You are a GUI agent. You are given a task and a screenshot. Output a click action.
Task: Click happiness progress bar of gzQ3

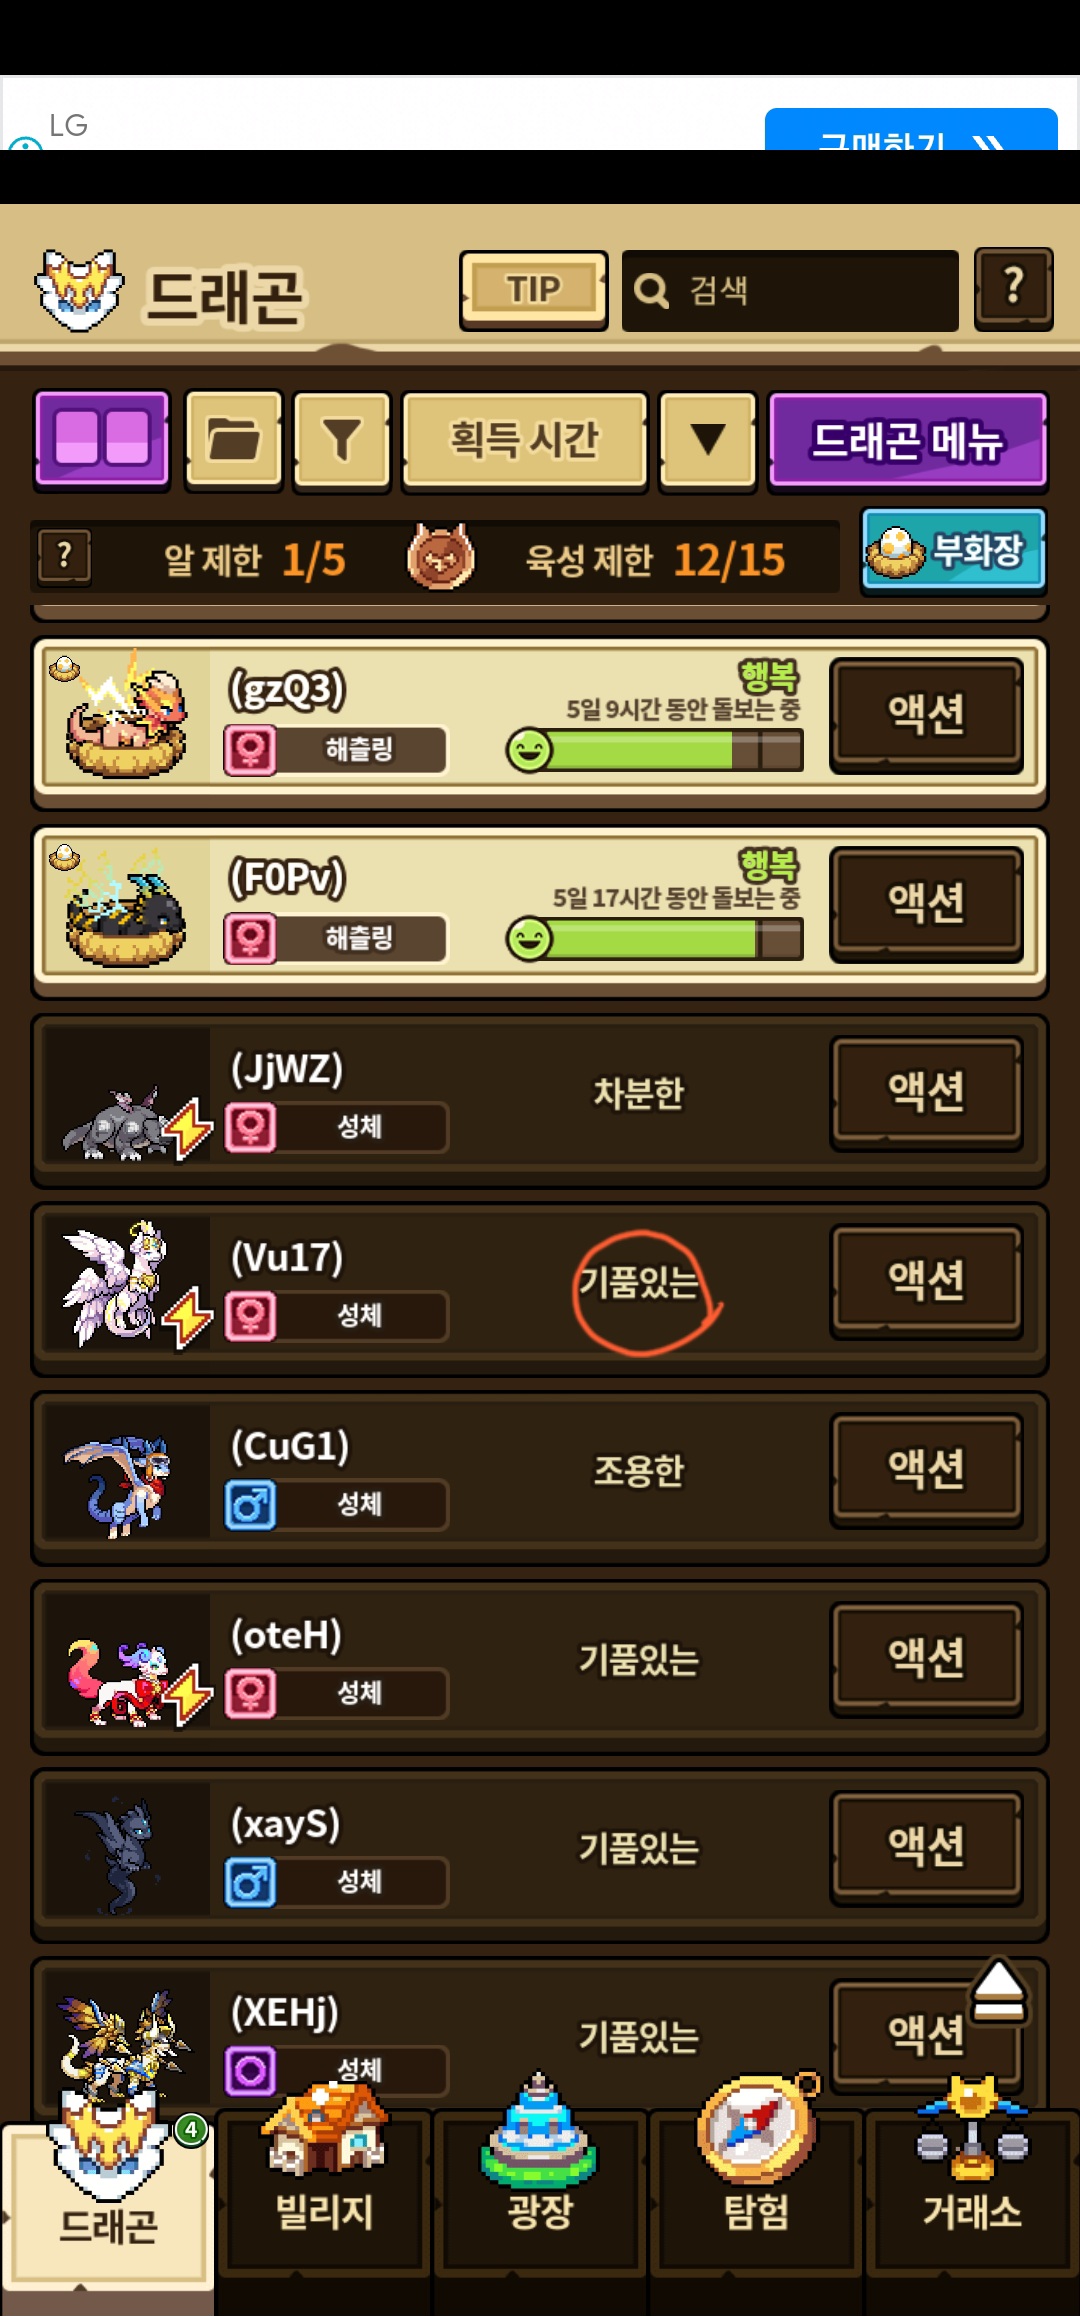pos(655,749)
